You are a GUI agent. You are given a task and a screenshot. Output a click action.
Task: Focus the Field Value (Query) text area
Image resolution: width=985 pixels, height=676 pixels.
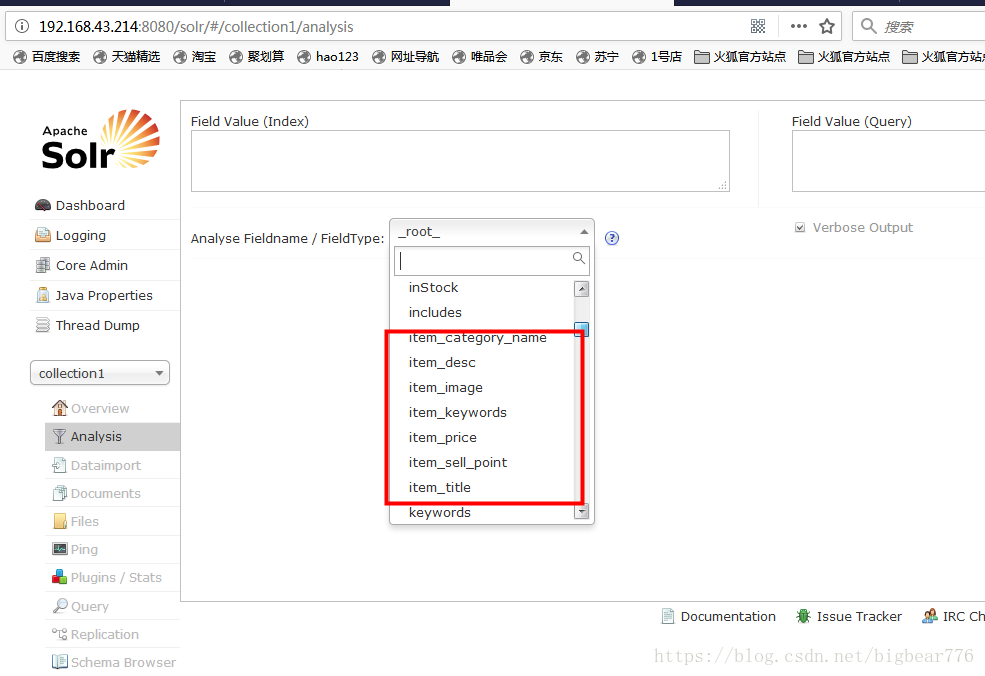click(888, 161)
